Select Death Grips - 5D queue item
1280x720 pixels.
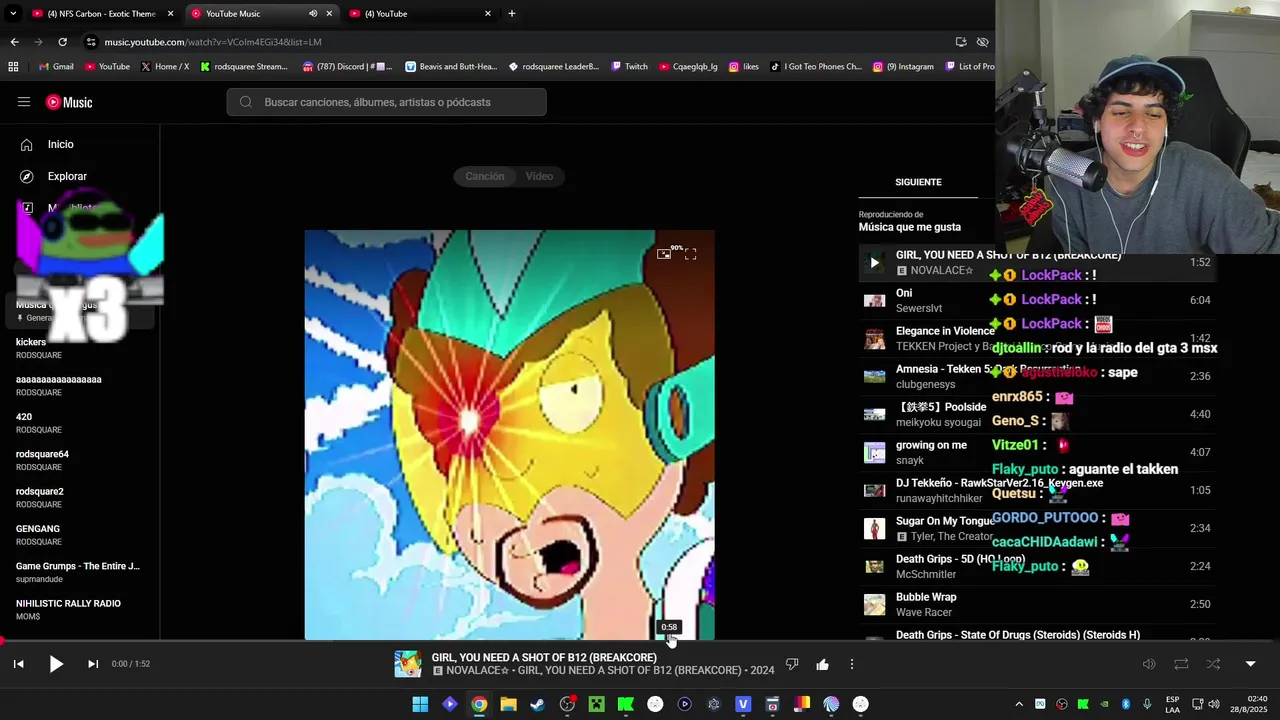[x=1036, y=566]
